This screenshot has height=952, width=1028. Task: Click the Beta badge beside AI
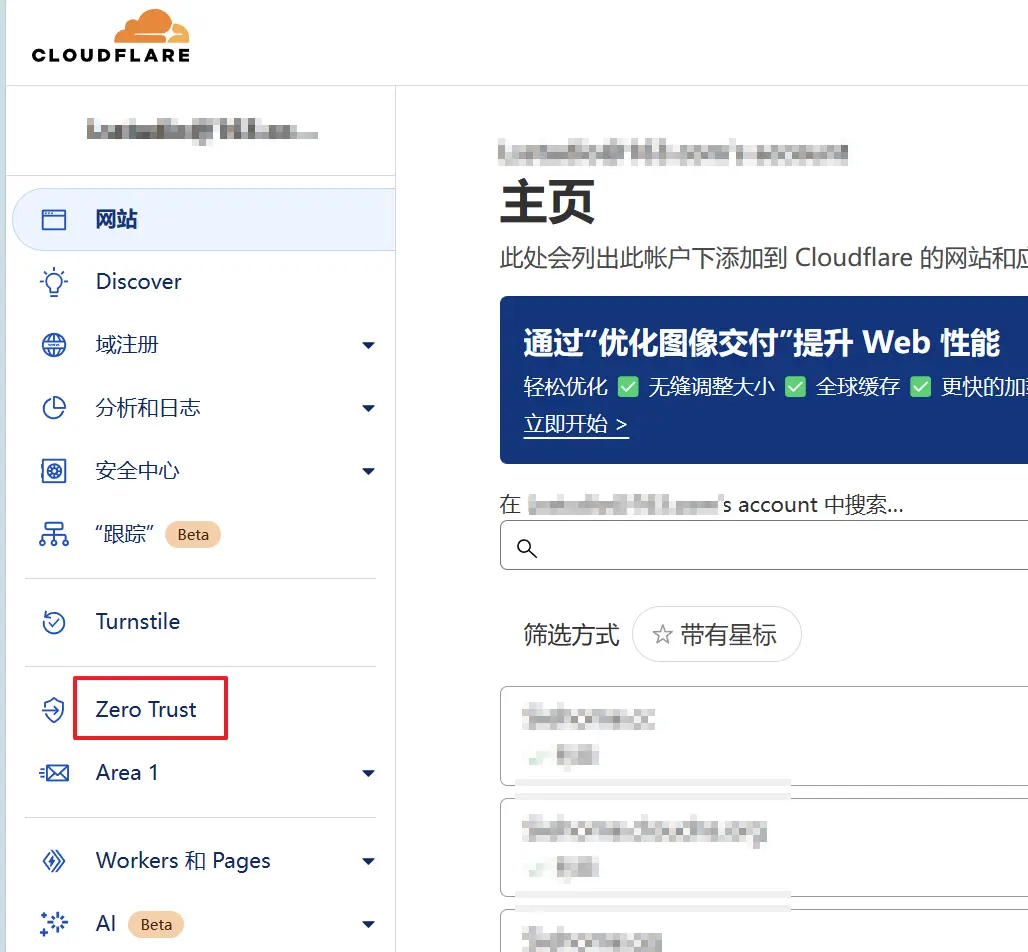pyautogui.click(x=156, y=924)
